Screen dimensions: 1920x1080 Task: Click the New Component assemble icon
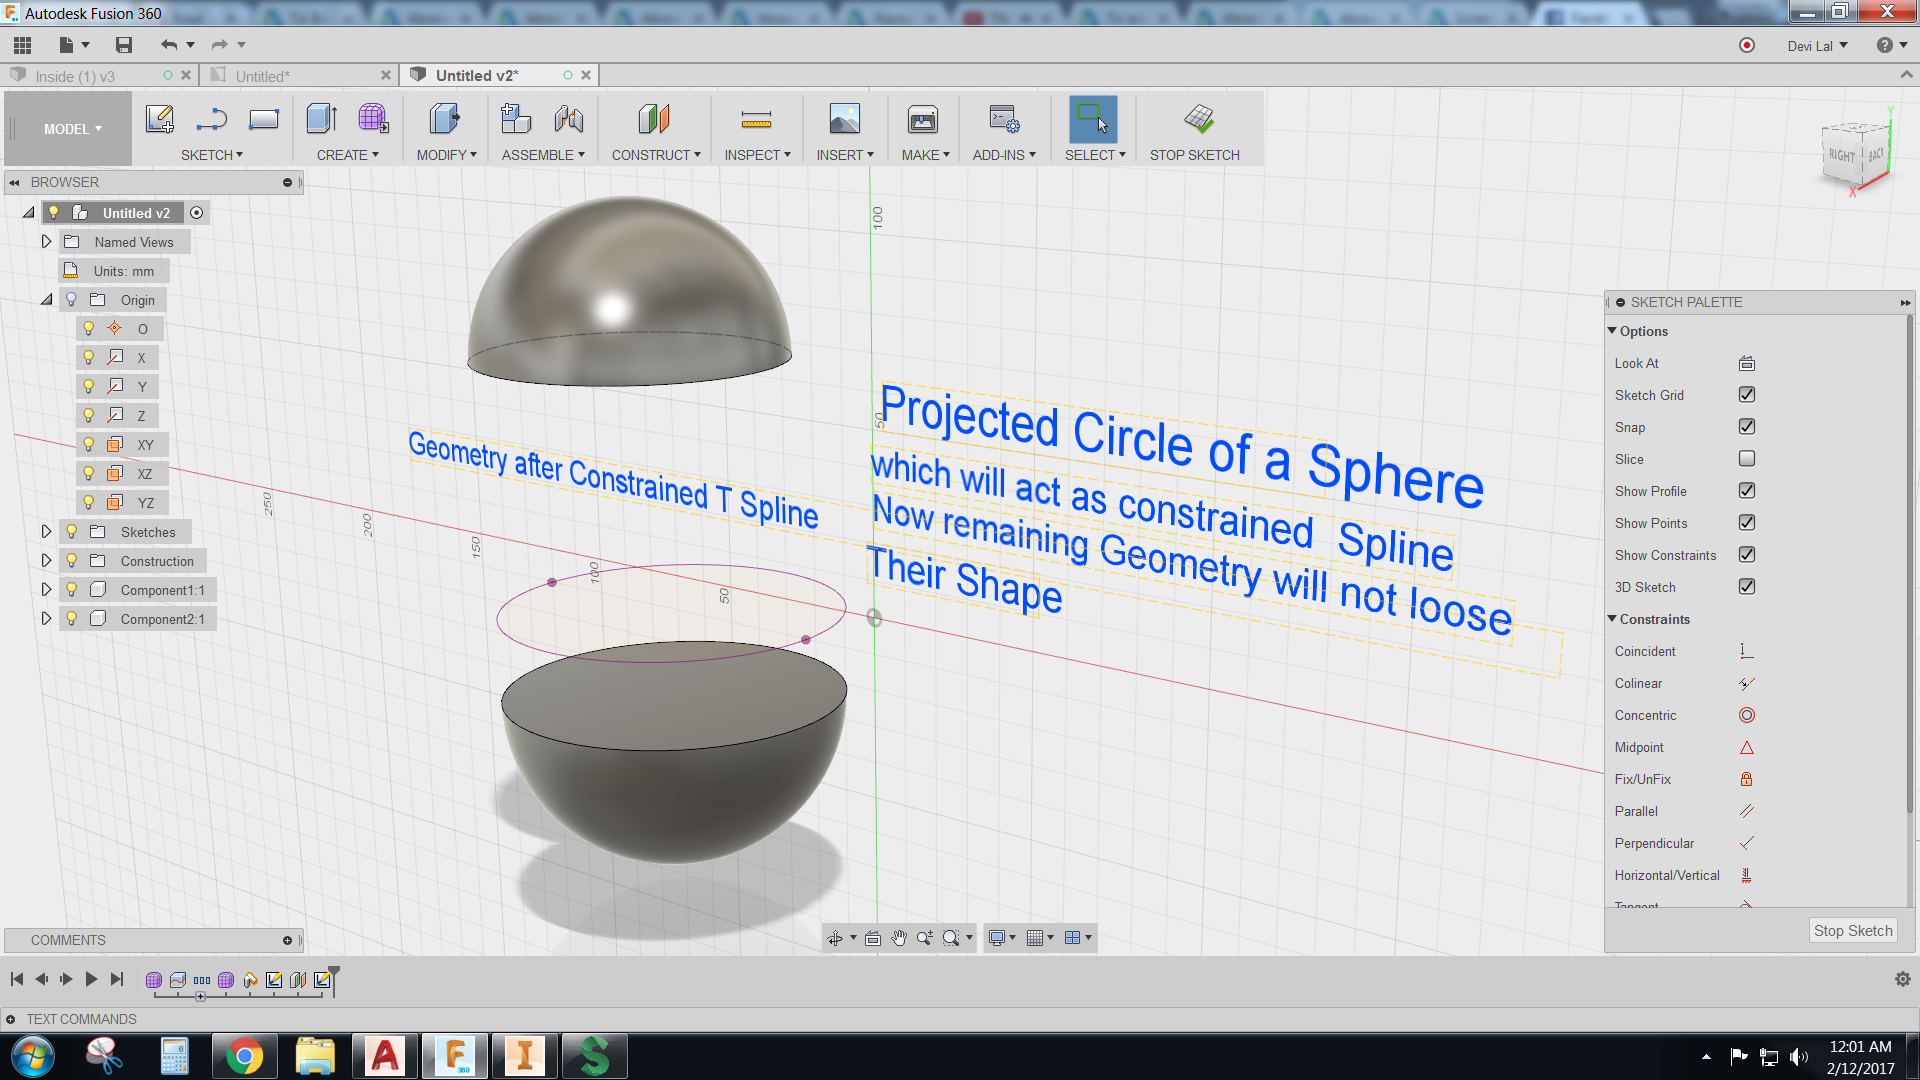pyautogui.click(x=516, y=119)
